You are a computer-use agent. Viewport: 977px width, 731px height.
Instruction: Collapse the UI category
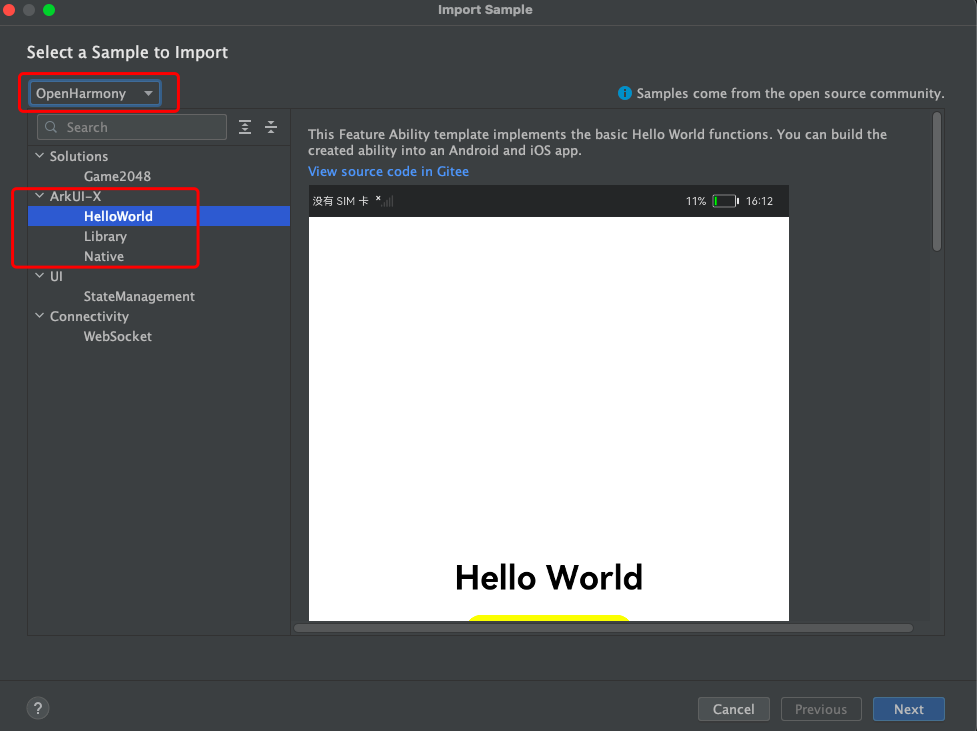click(39, 275)
